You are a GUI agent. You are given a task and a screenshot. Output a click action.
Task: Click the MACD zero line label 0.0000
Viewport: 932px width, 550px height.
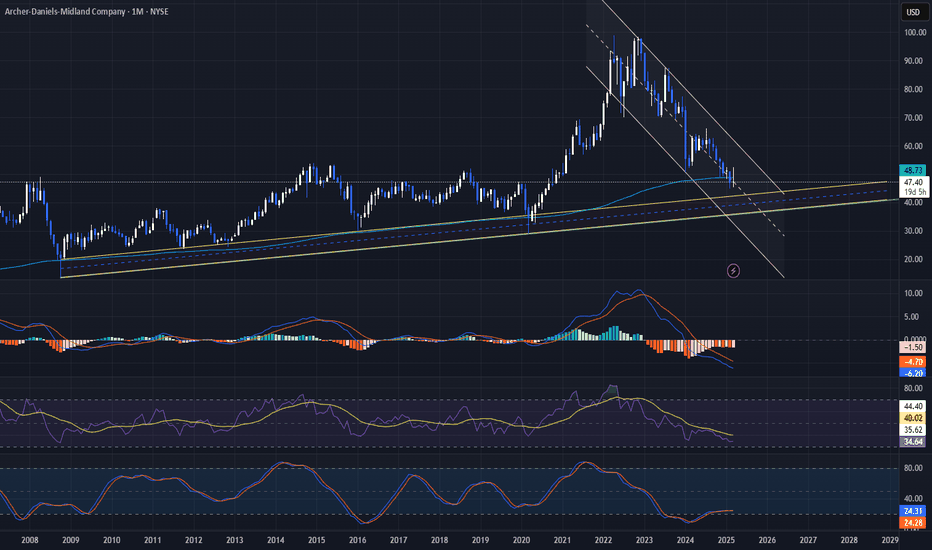coord(914,340)
